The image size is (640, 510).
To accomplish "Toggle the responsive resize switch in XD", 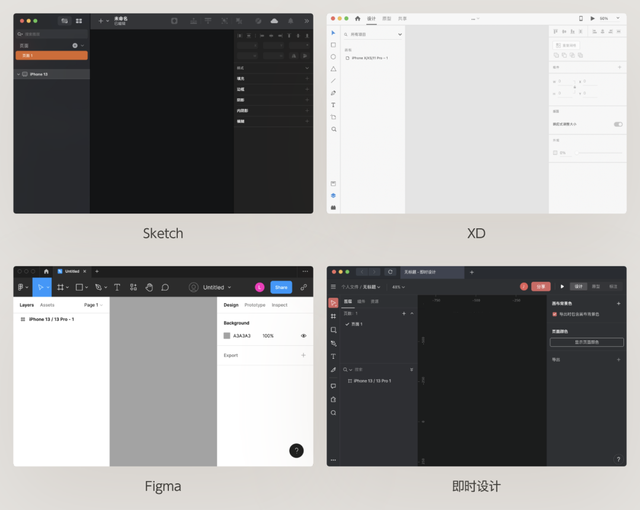I will tap(618, 124).
